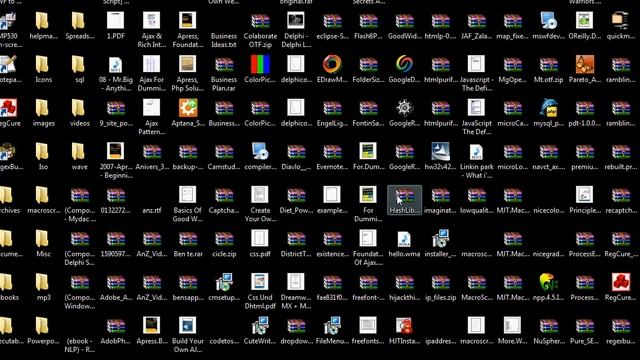
Task: Click the NuSpher... archive
Action: (x=549, y=326)
